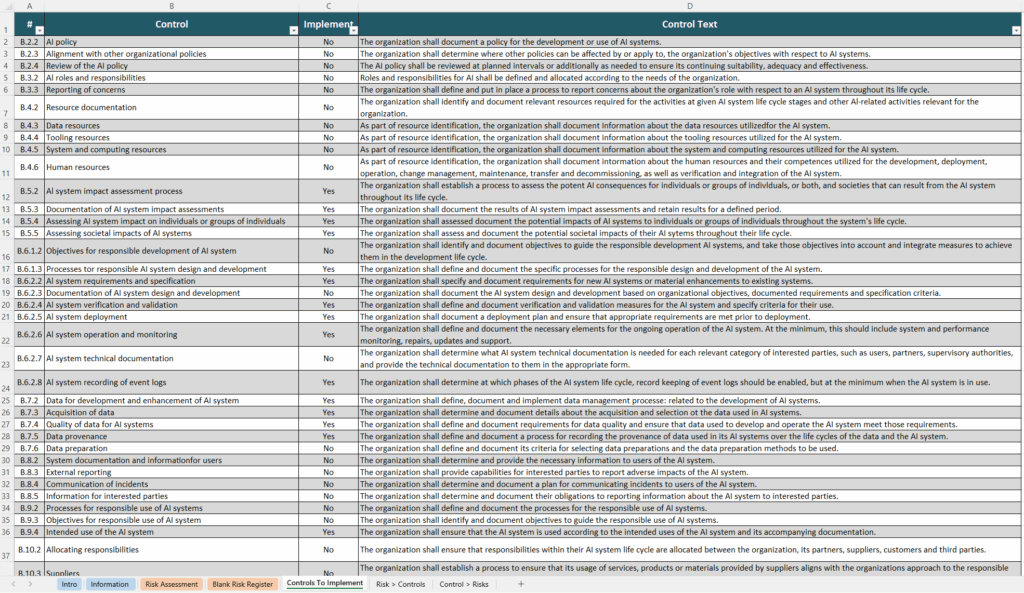Switch to the Risk > Controls sheet
This screenshot has height=593, width=1024.
tap(400, 585)
